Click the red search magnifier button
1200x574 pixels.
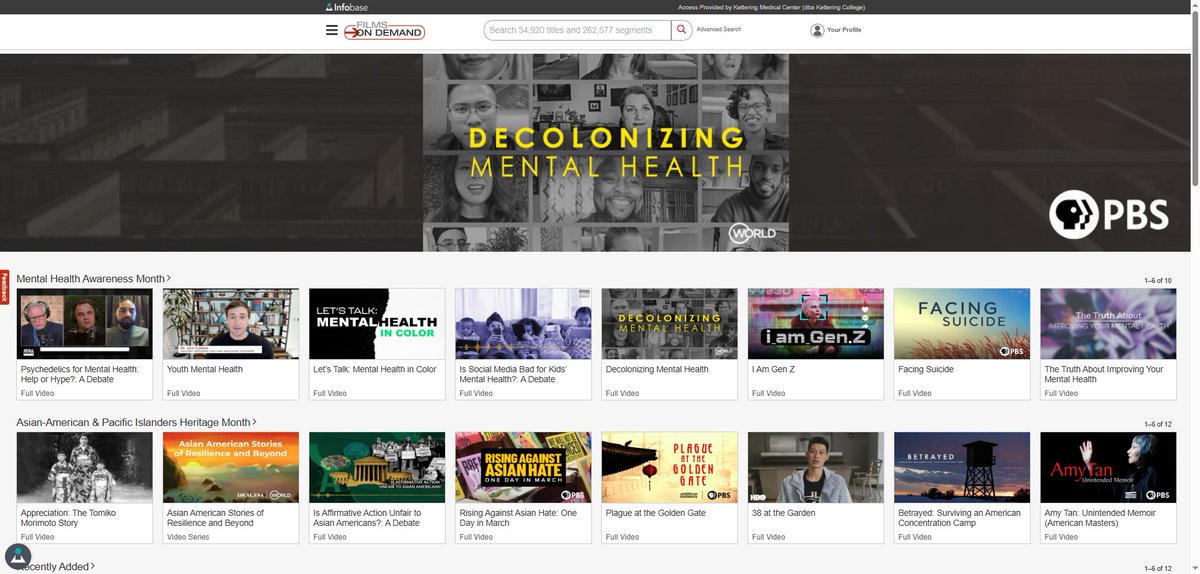681,30
